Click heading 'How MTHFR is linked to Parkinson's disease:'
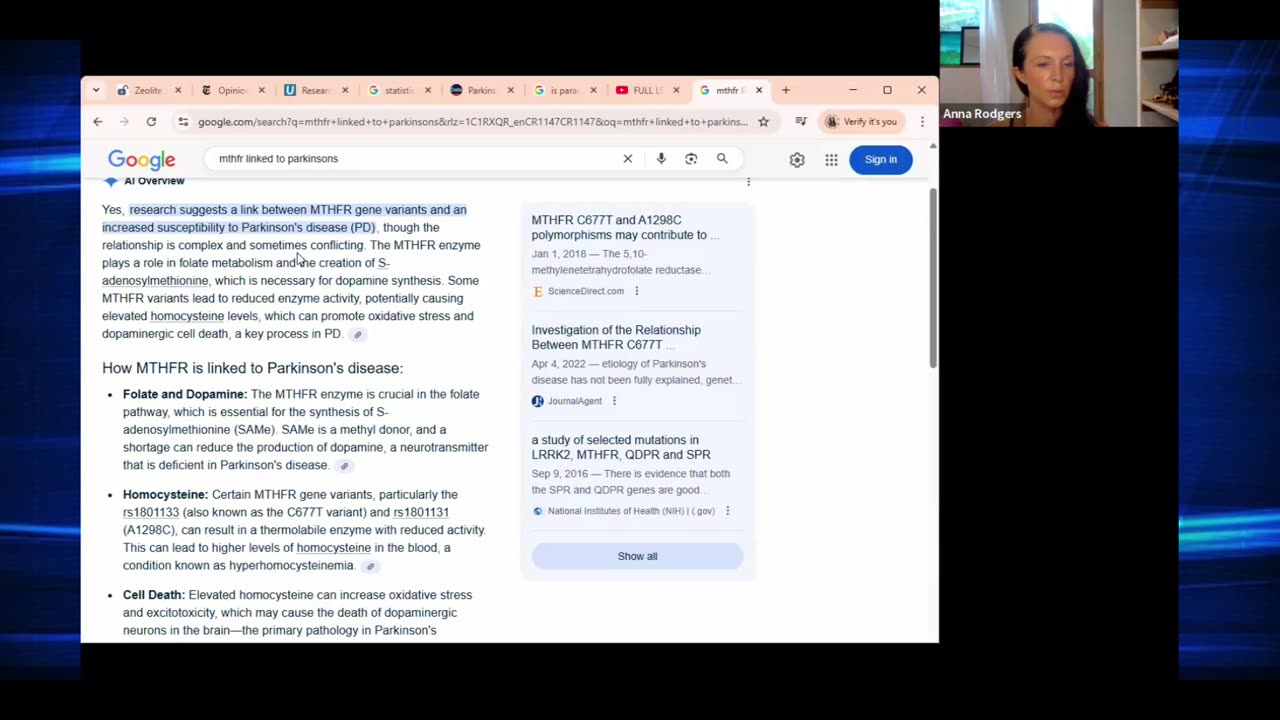1280x720 pixels. click(252, 369)
